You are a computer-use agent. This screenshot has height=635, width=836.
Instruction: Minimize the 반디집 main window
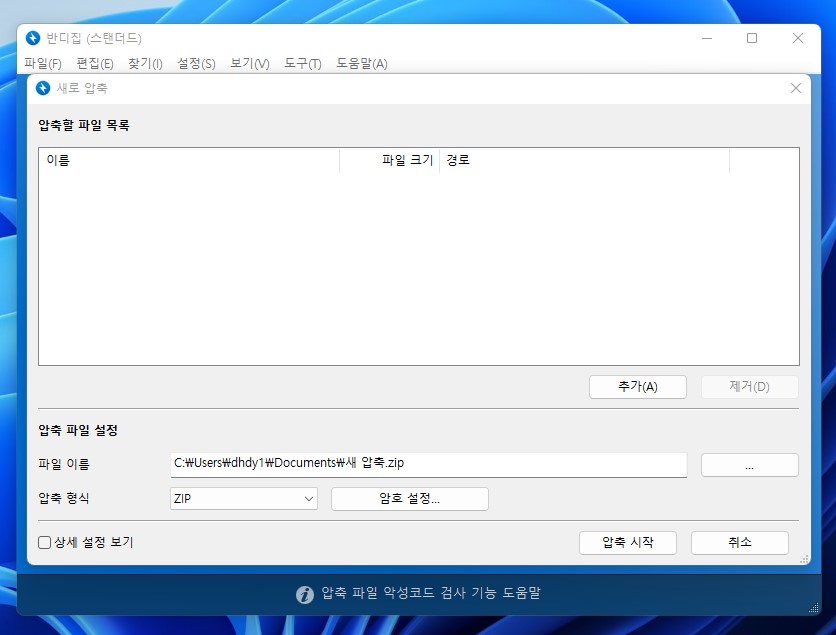click(x=707, y=38)
